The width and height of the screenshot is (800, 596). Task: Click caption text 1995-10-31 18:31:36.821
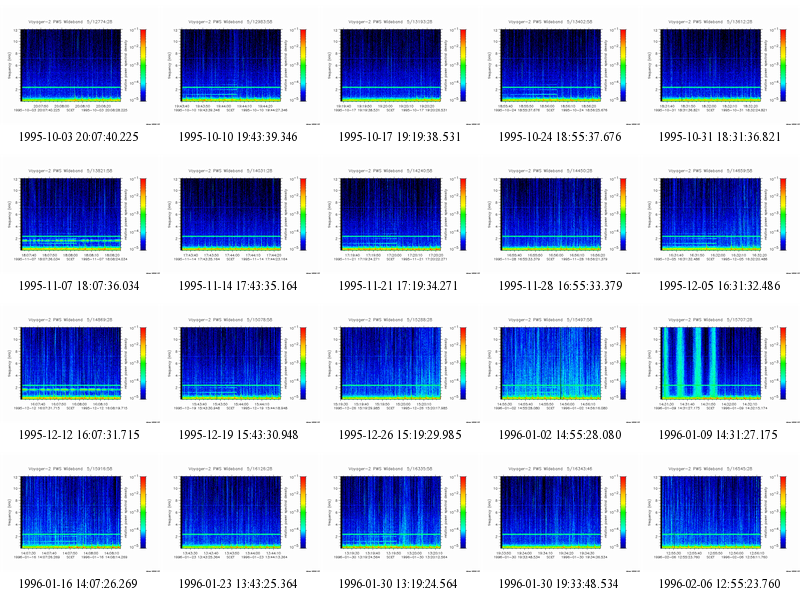coord(720,137)
